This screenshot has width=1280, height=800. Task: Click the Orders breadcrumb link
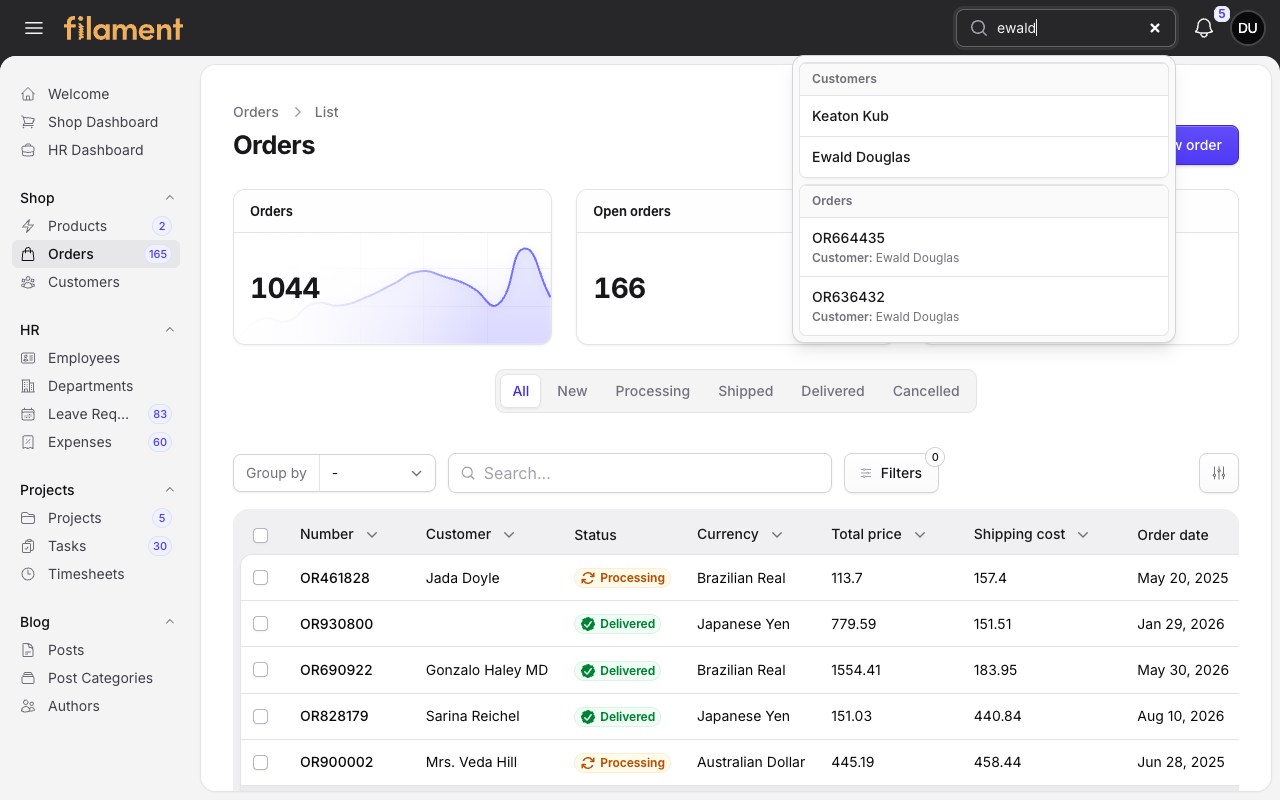pyautogui.click(x=256, y=112)
